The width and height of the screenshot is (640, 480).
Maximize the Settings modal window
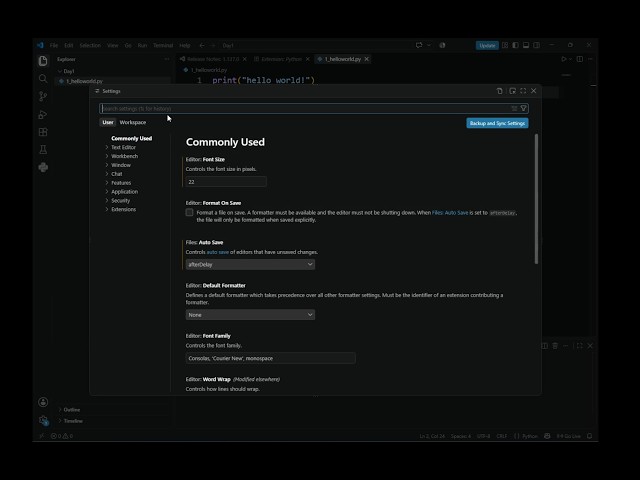[x=523, y=91]
